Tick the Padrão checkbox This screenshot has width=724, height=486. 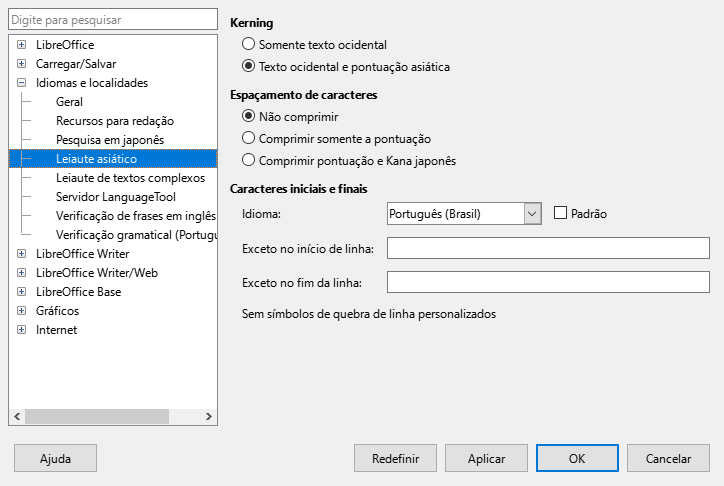coord(560,213)
